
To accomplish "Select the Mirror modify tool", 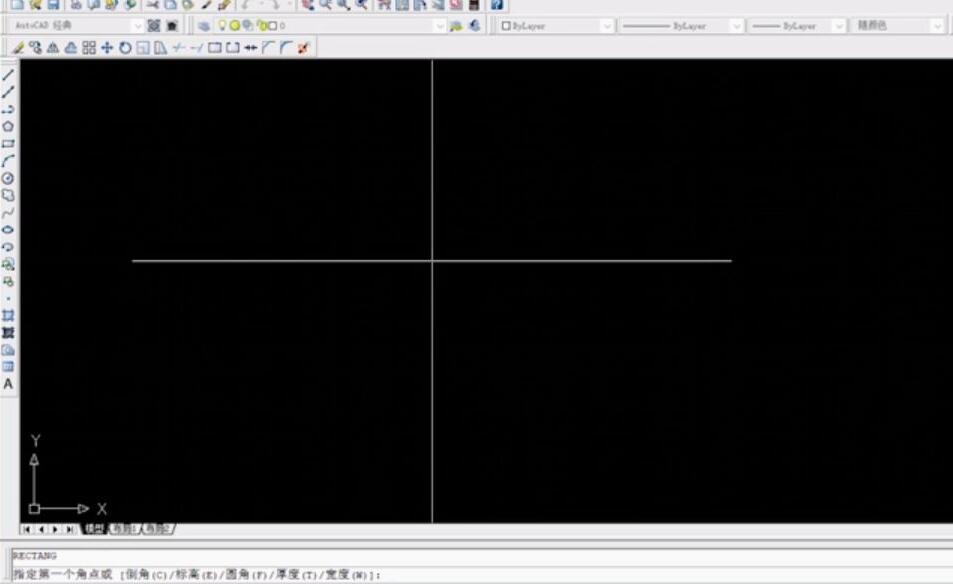I will 53,47.
